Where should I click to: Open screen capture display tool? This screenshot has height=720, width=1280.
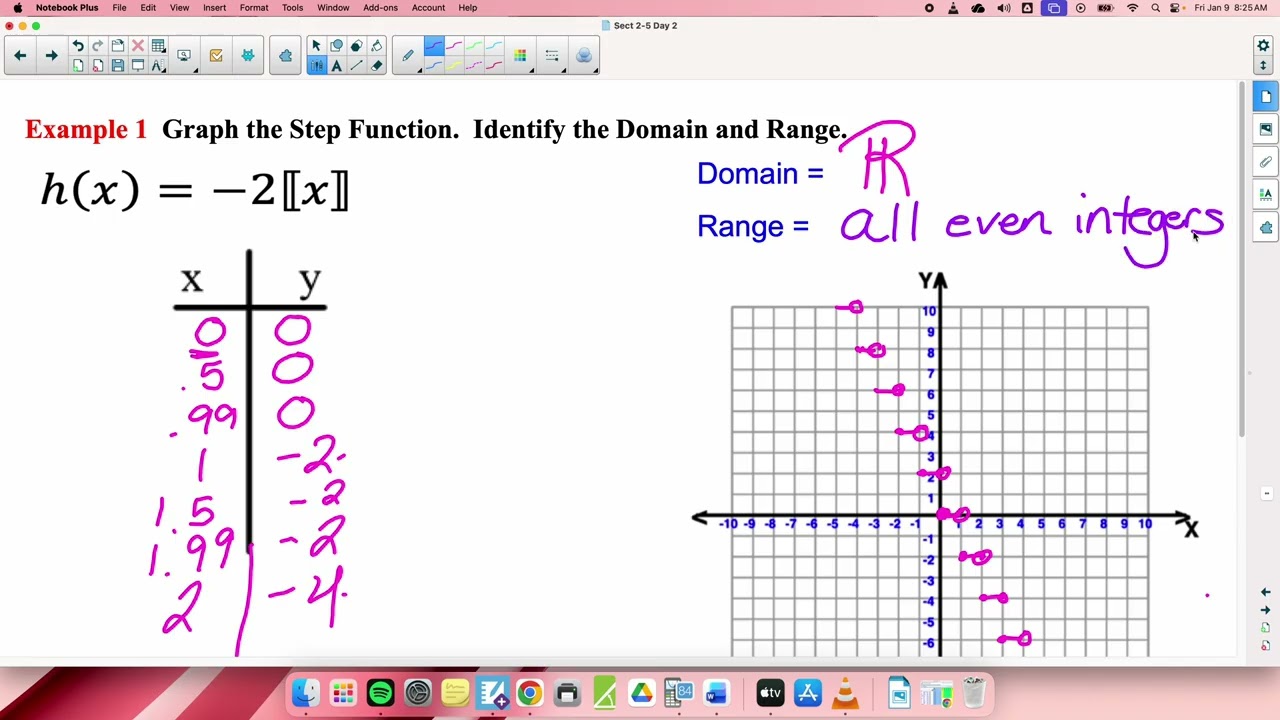tap(184, 55)
